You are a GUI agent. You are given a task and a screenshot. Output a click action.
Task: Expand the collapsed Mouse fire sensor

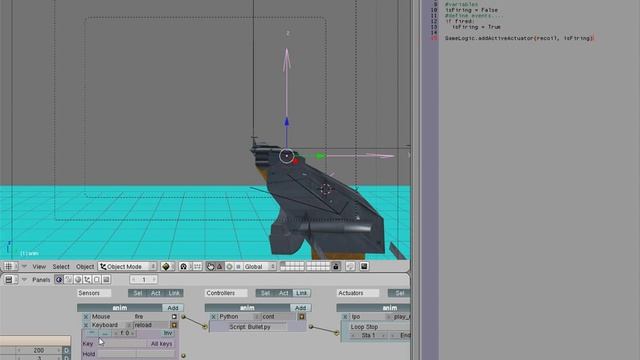174,317
